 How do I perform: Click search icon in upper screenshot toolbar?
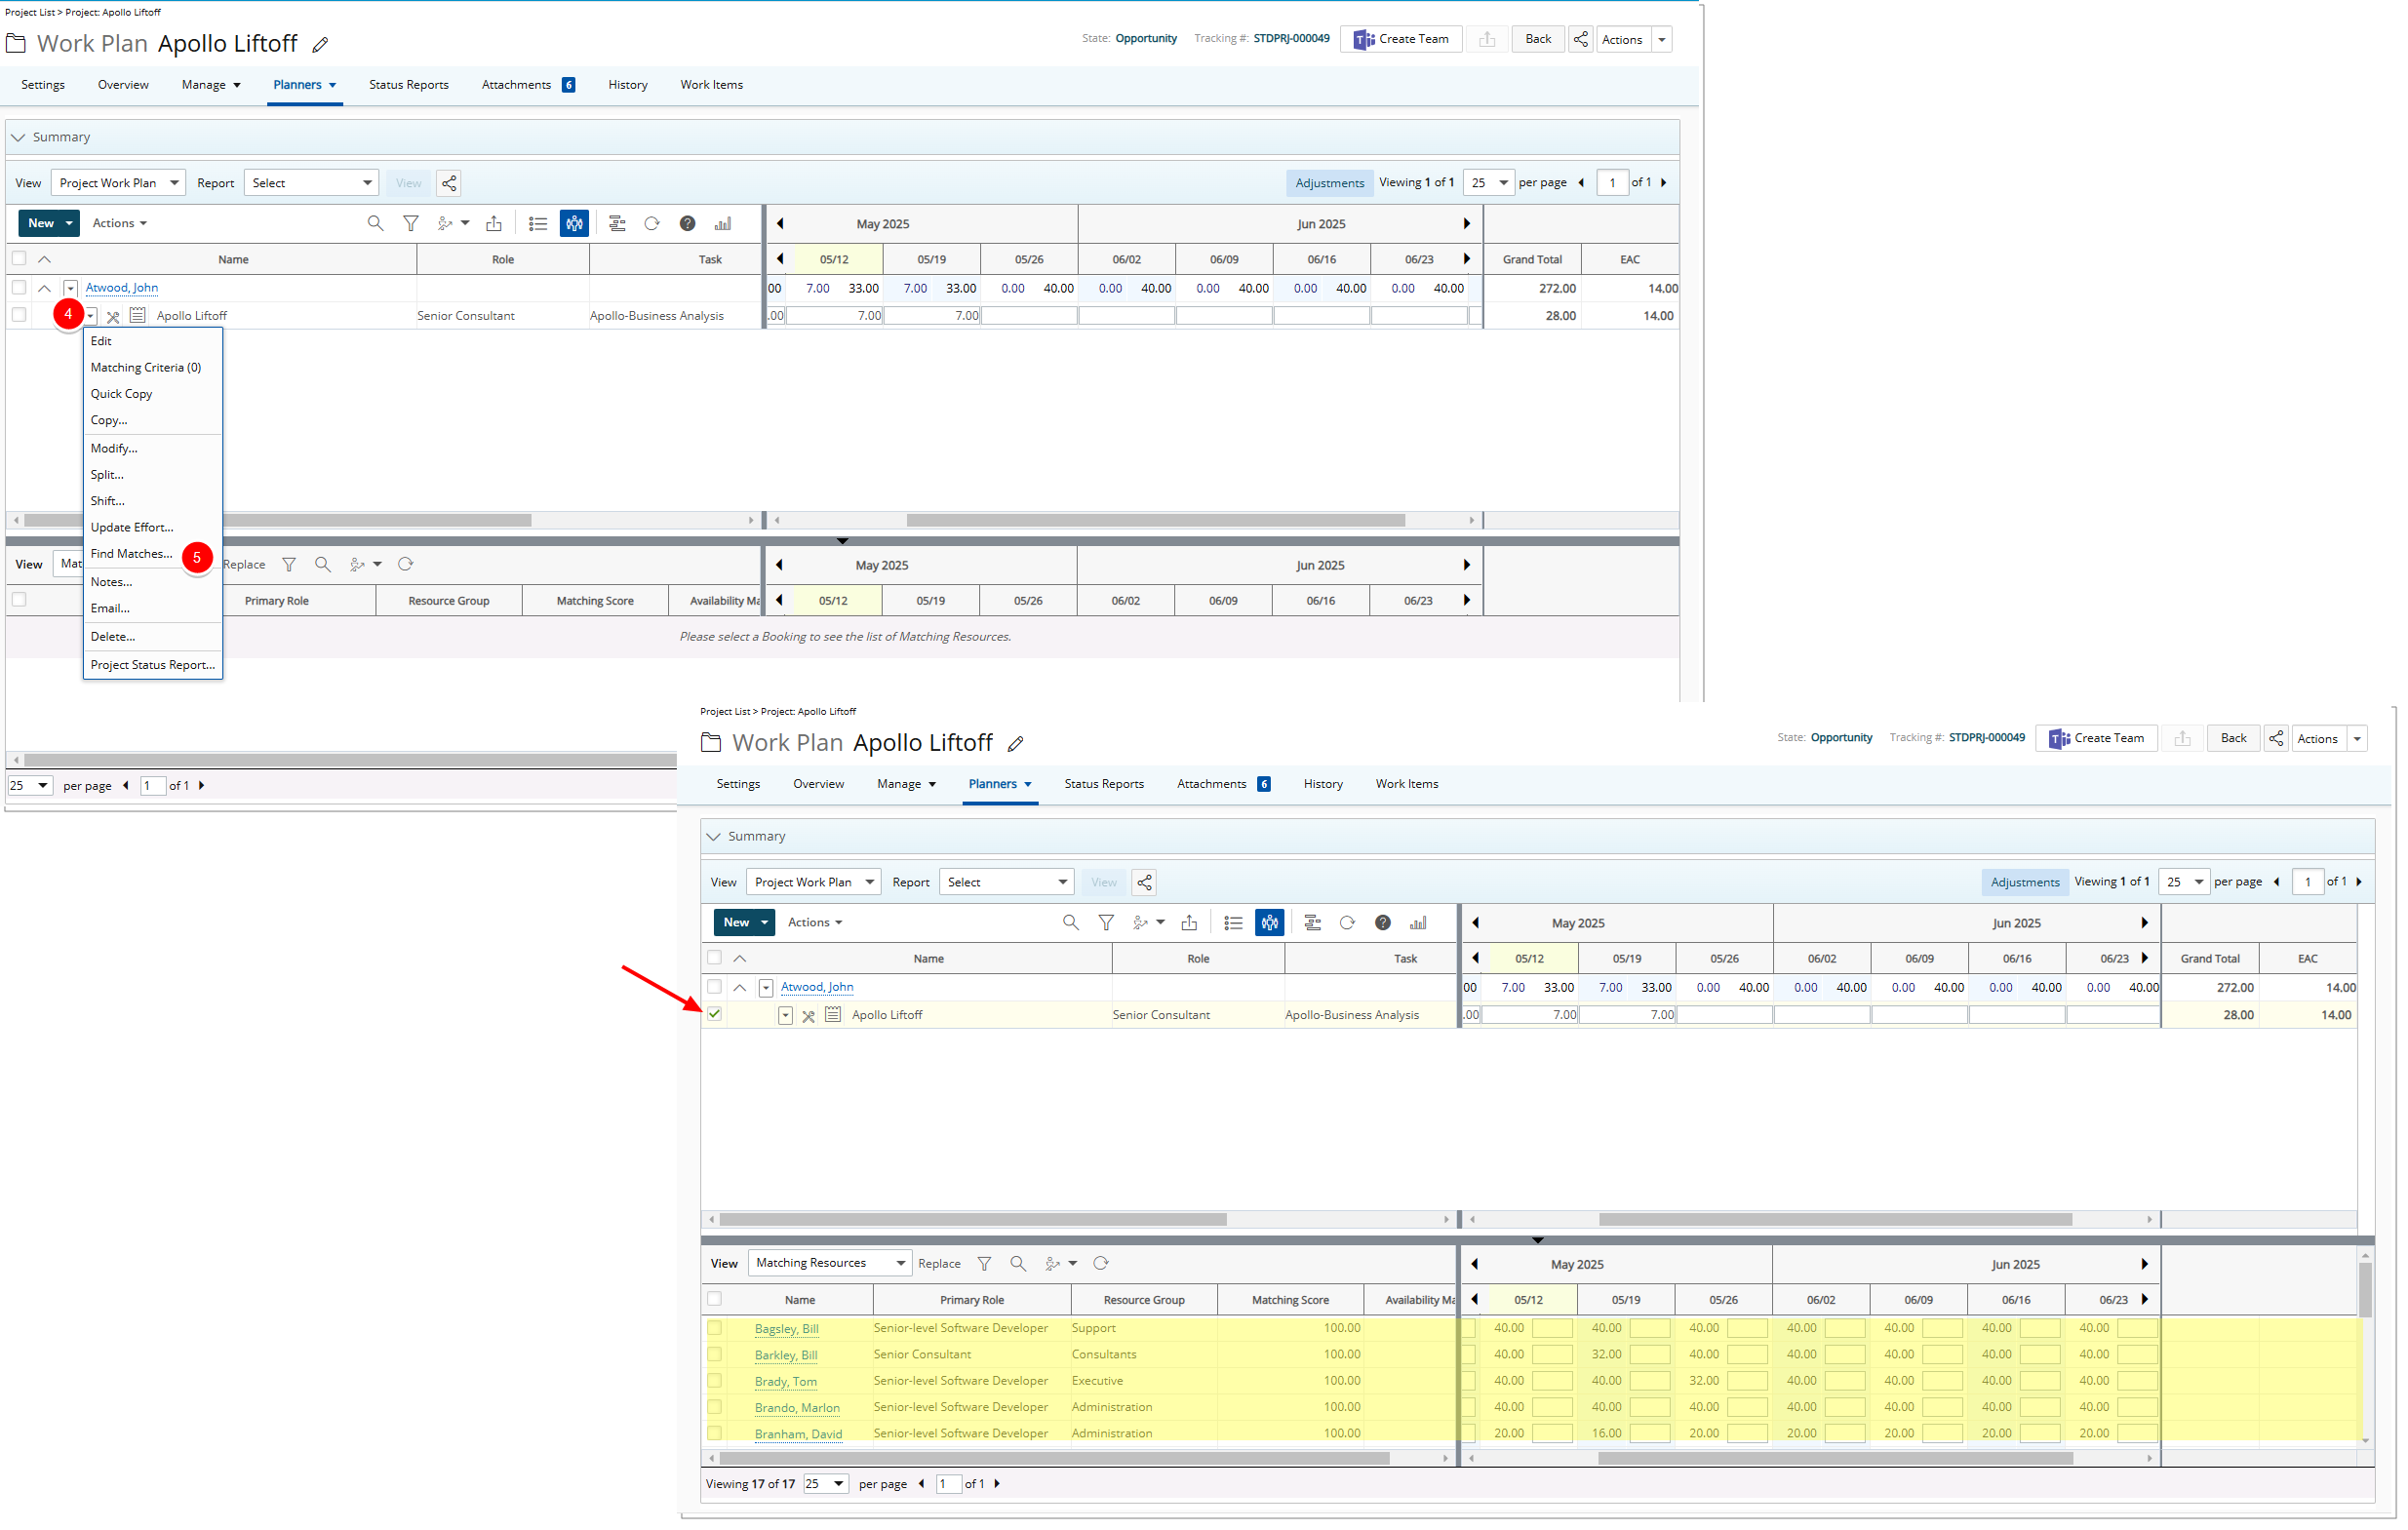tap(375, 224)
